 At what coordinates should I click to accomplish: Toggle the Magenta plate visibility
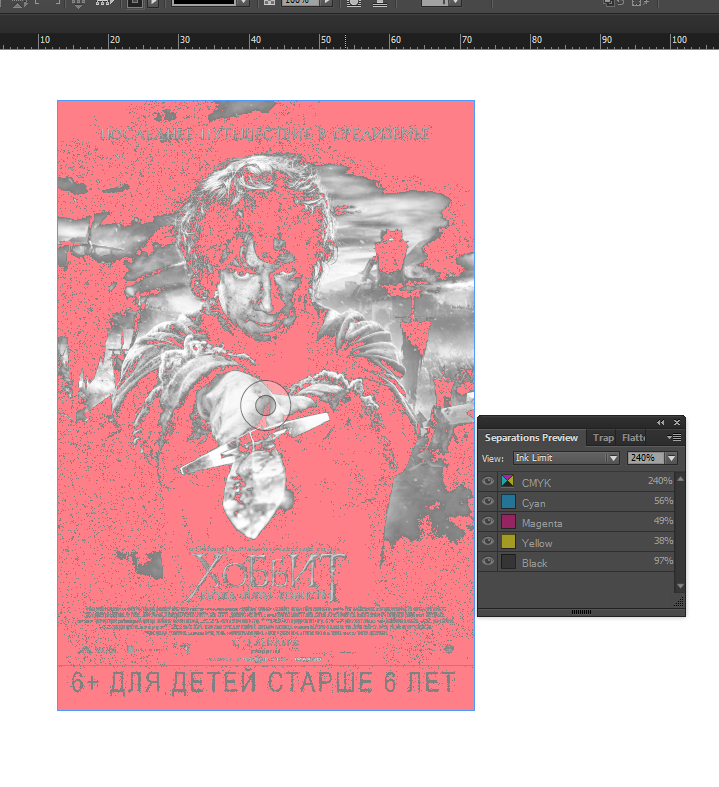pyautogui.click(x=488, y=521)
